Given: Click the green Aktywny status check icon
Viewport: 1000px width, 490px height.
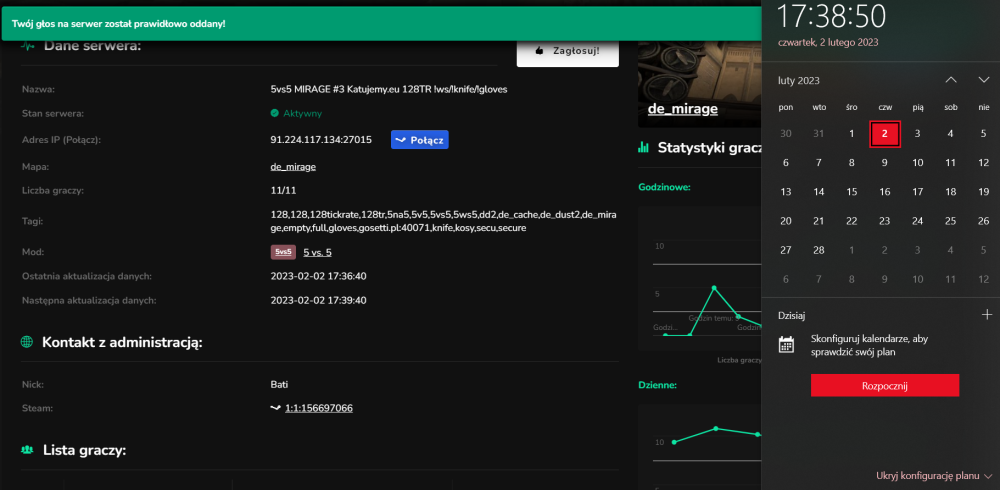Looking at the screenshot, I should pos(274,114).
